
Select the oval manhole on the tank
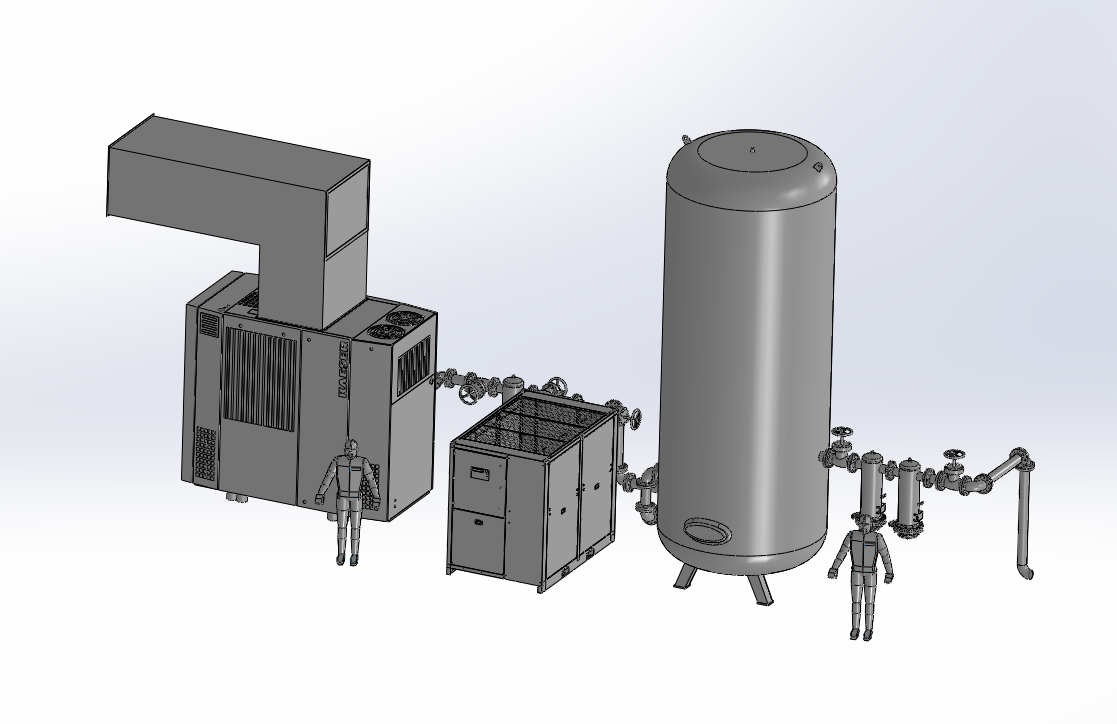[x=707, y=532]
